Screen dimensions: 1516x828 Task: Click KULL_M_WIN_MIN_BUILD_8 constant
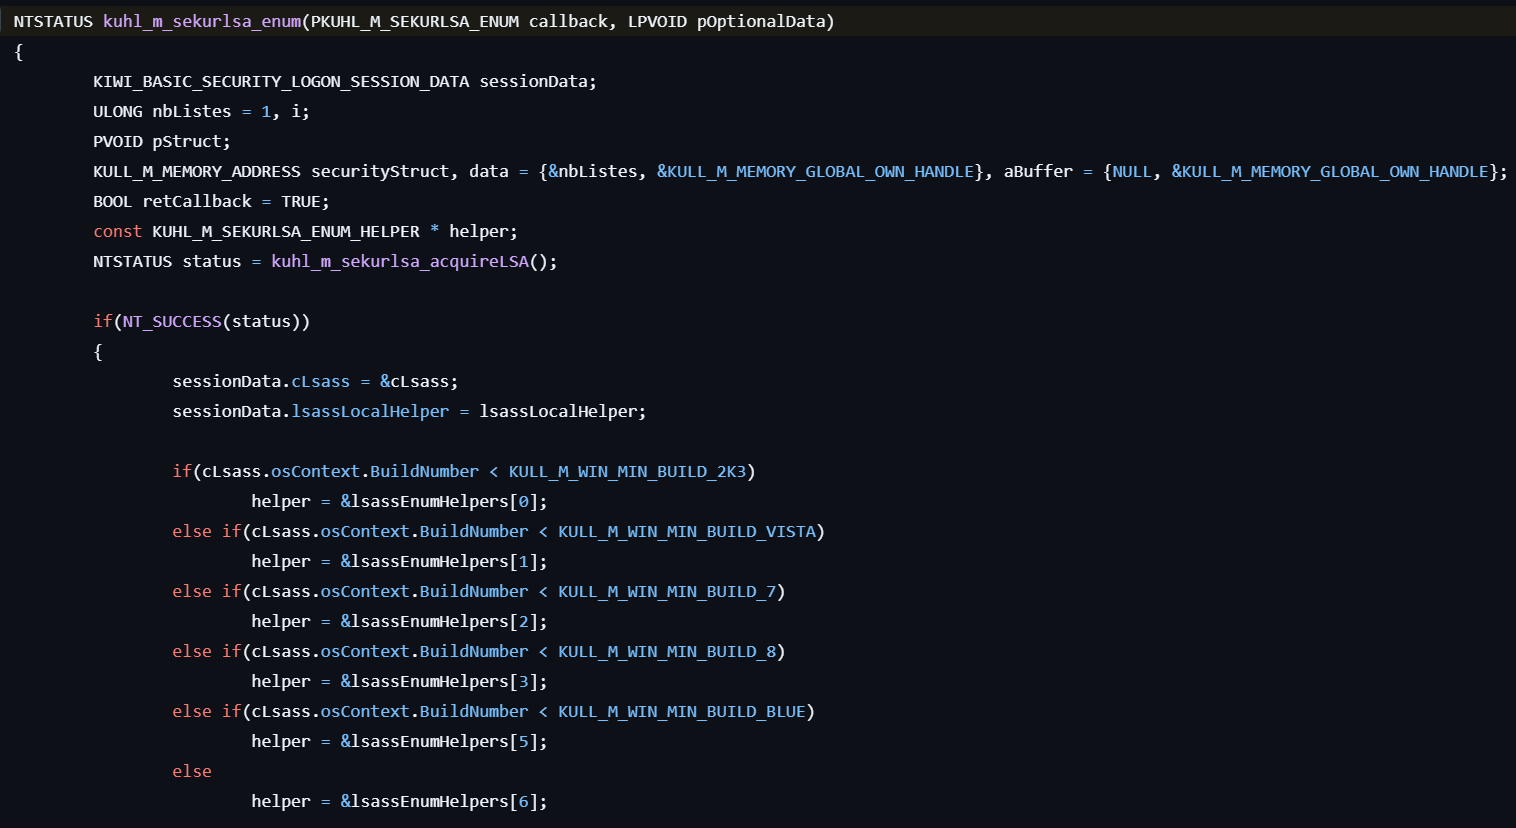click(x=667, y=651)
